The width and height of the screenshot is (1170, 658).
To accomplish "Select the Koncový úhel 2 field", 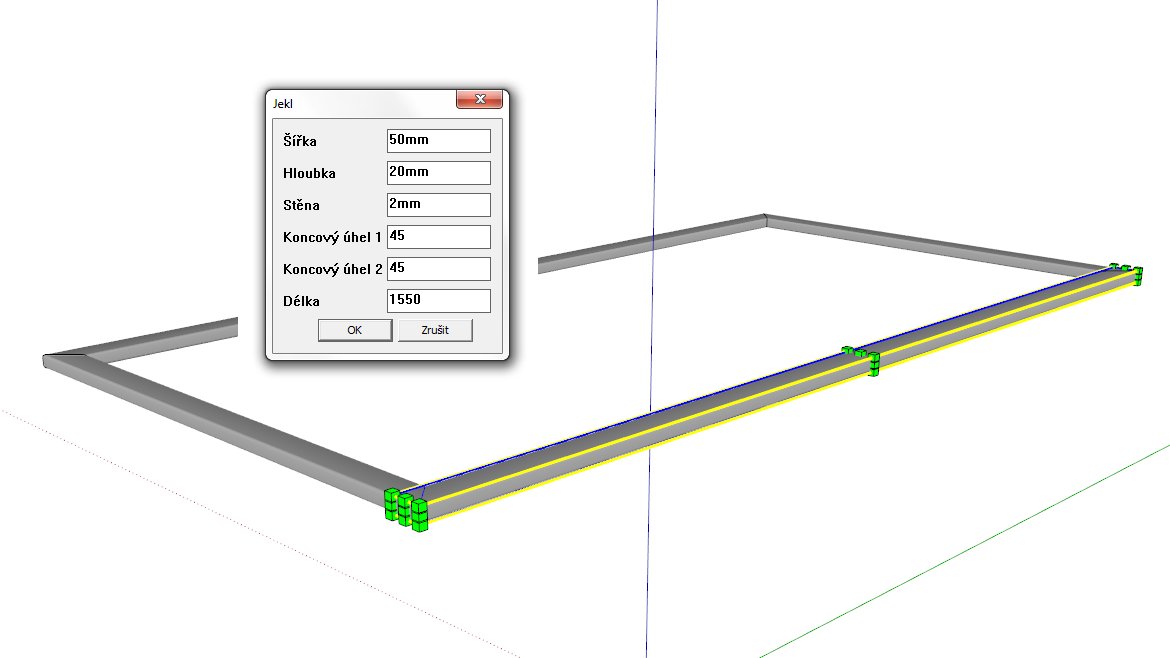I will pyautogui.click(x=438, y=269).
